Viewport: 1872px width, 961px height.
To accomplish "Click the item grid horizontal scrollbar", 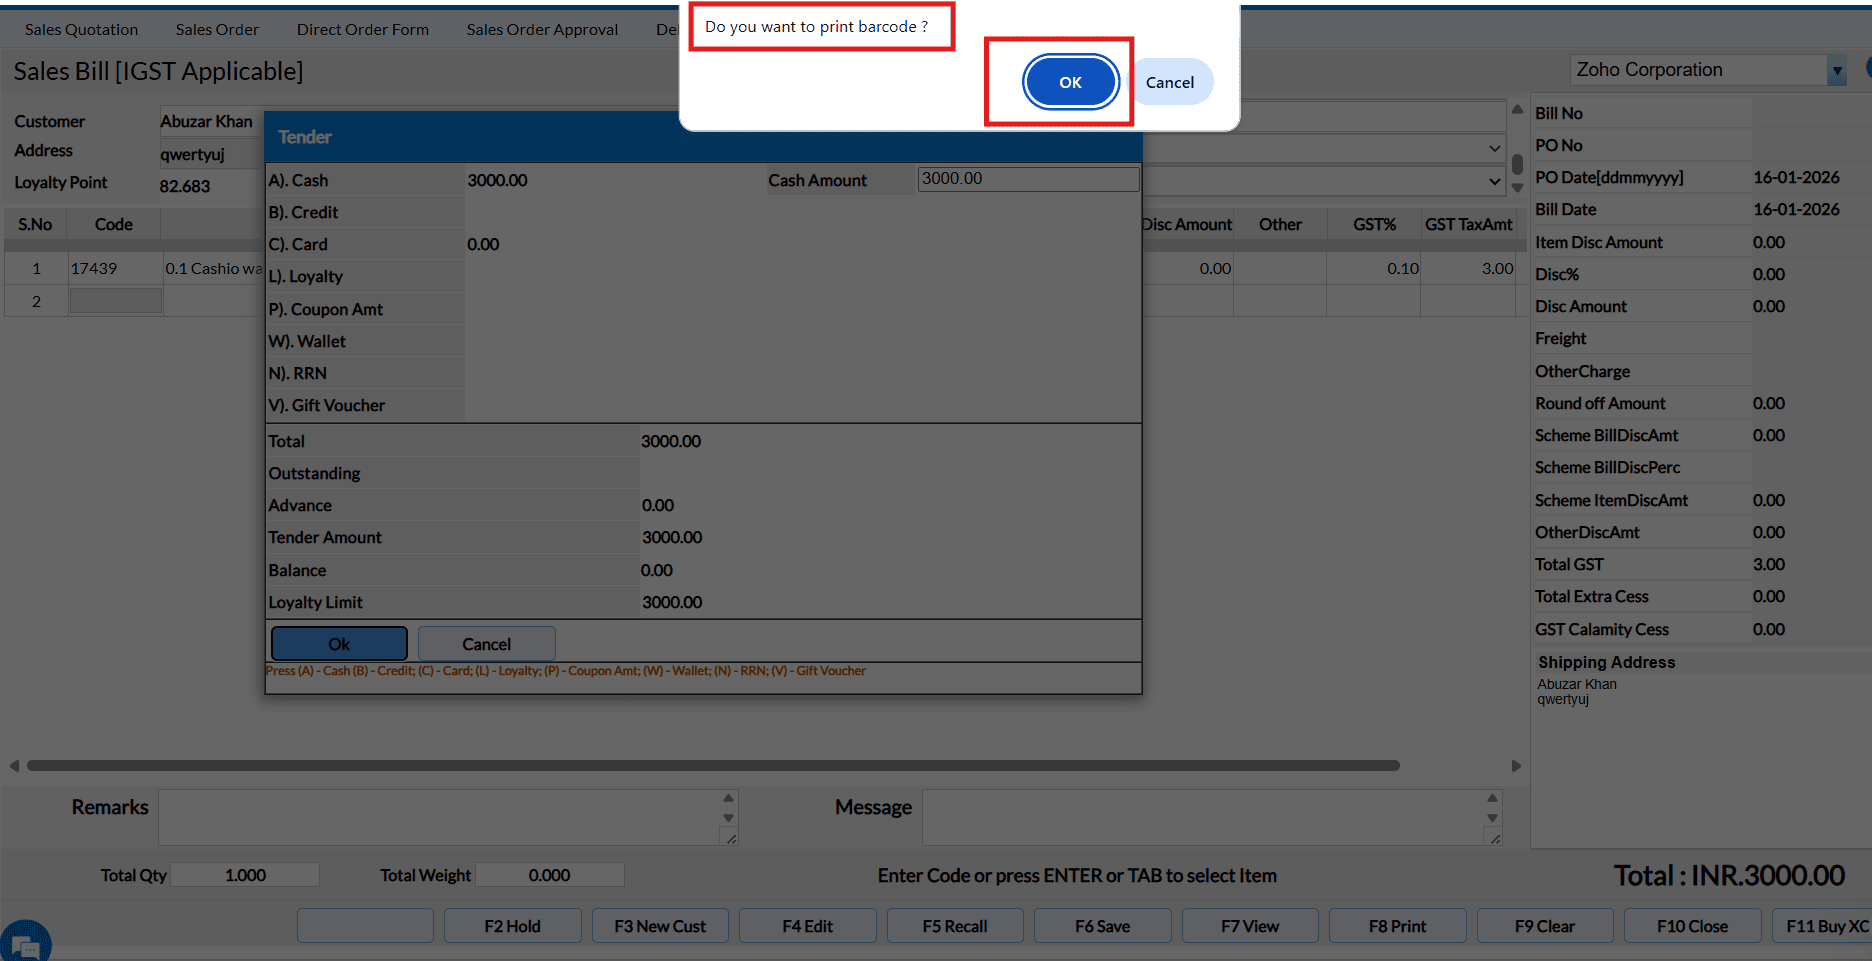I will (x=713, y=766).
